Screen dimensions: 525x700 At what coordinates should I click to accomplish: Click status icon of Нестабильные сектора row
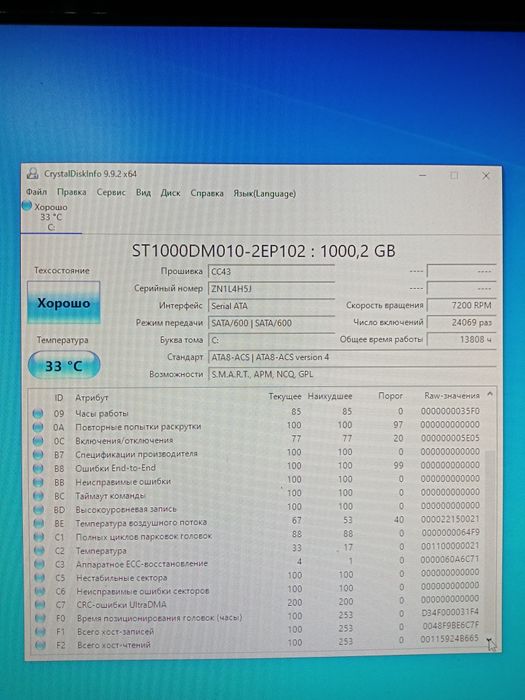[40, 578]
